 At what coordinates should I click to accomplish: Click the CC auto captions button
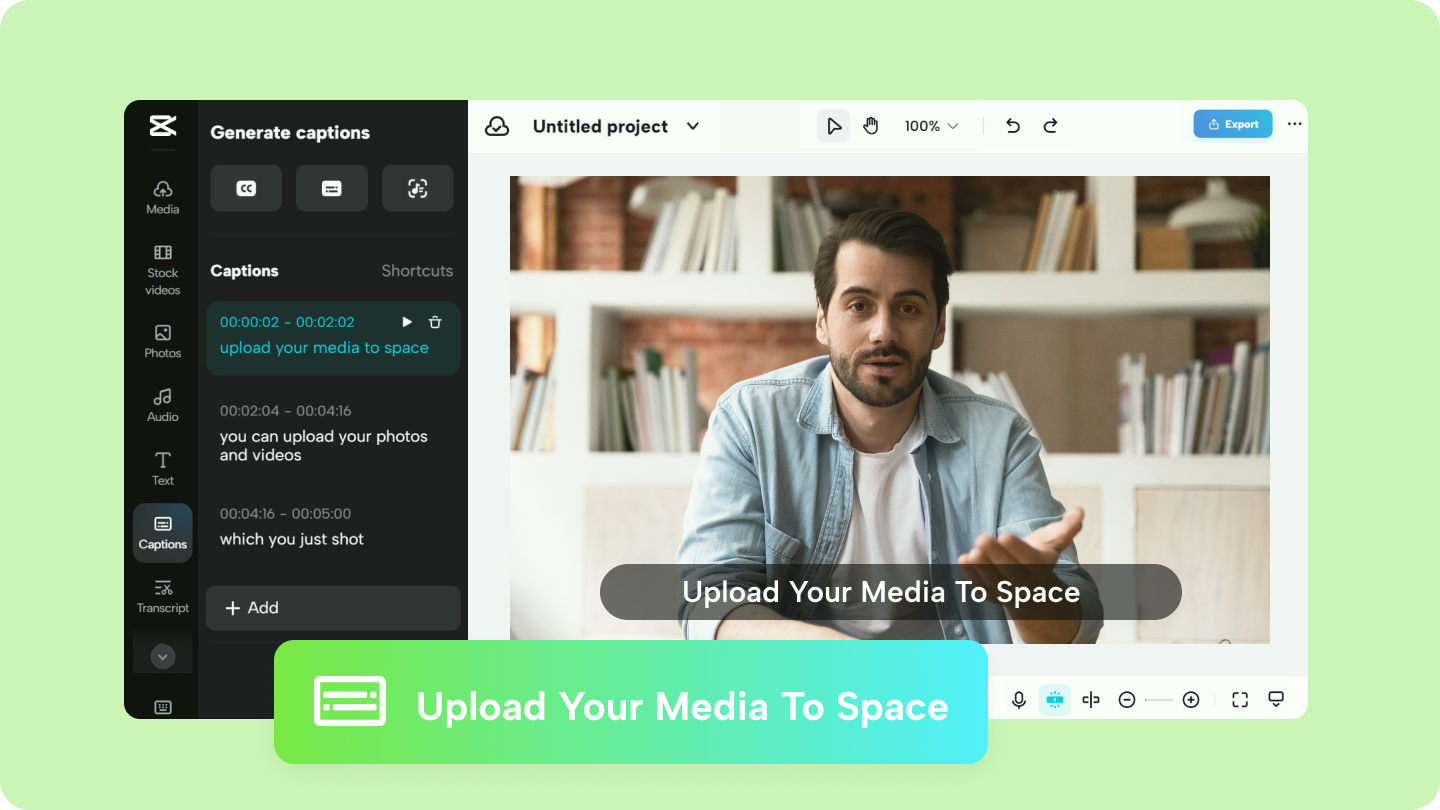click(246, 188)
